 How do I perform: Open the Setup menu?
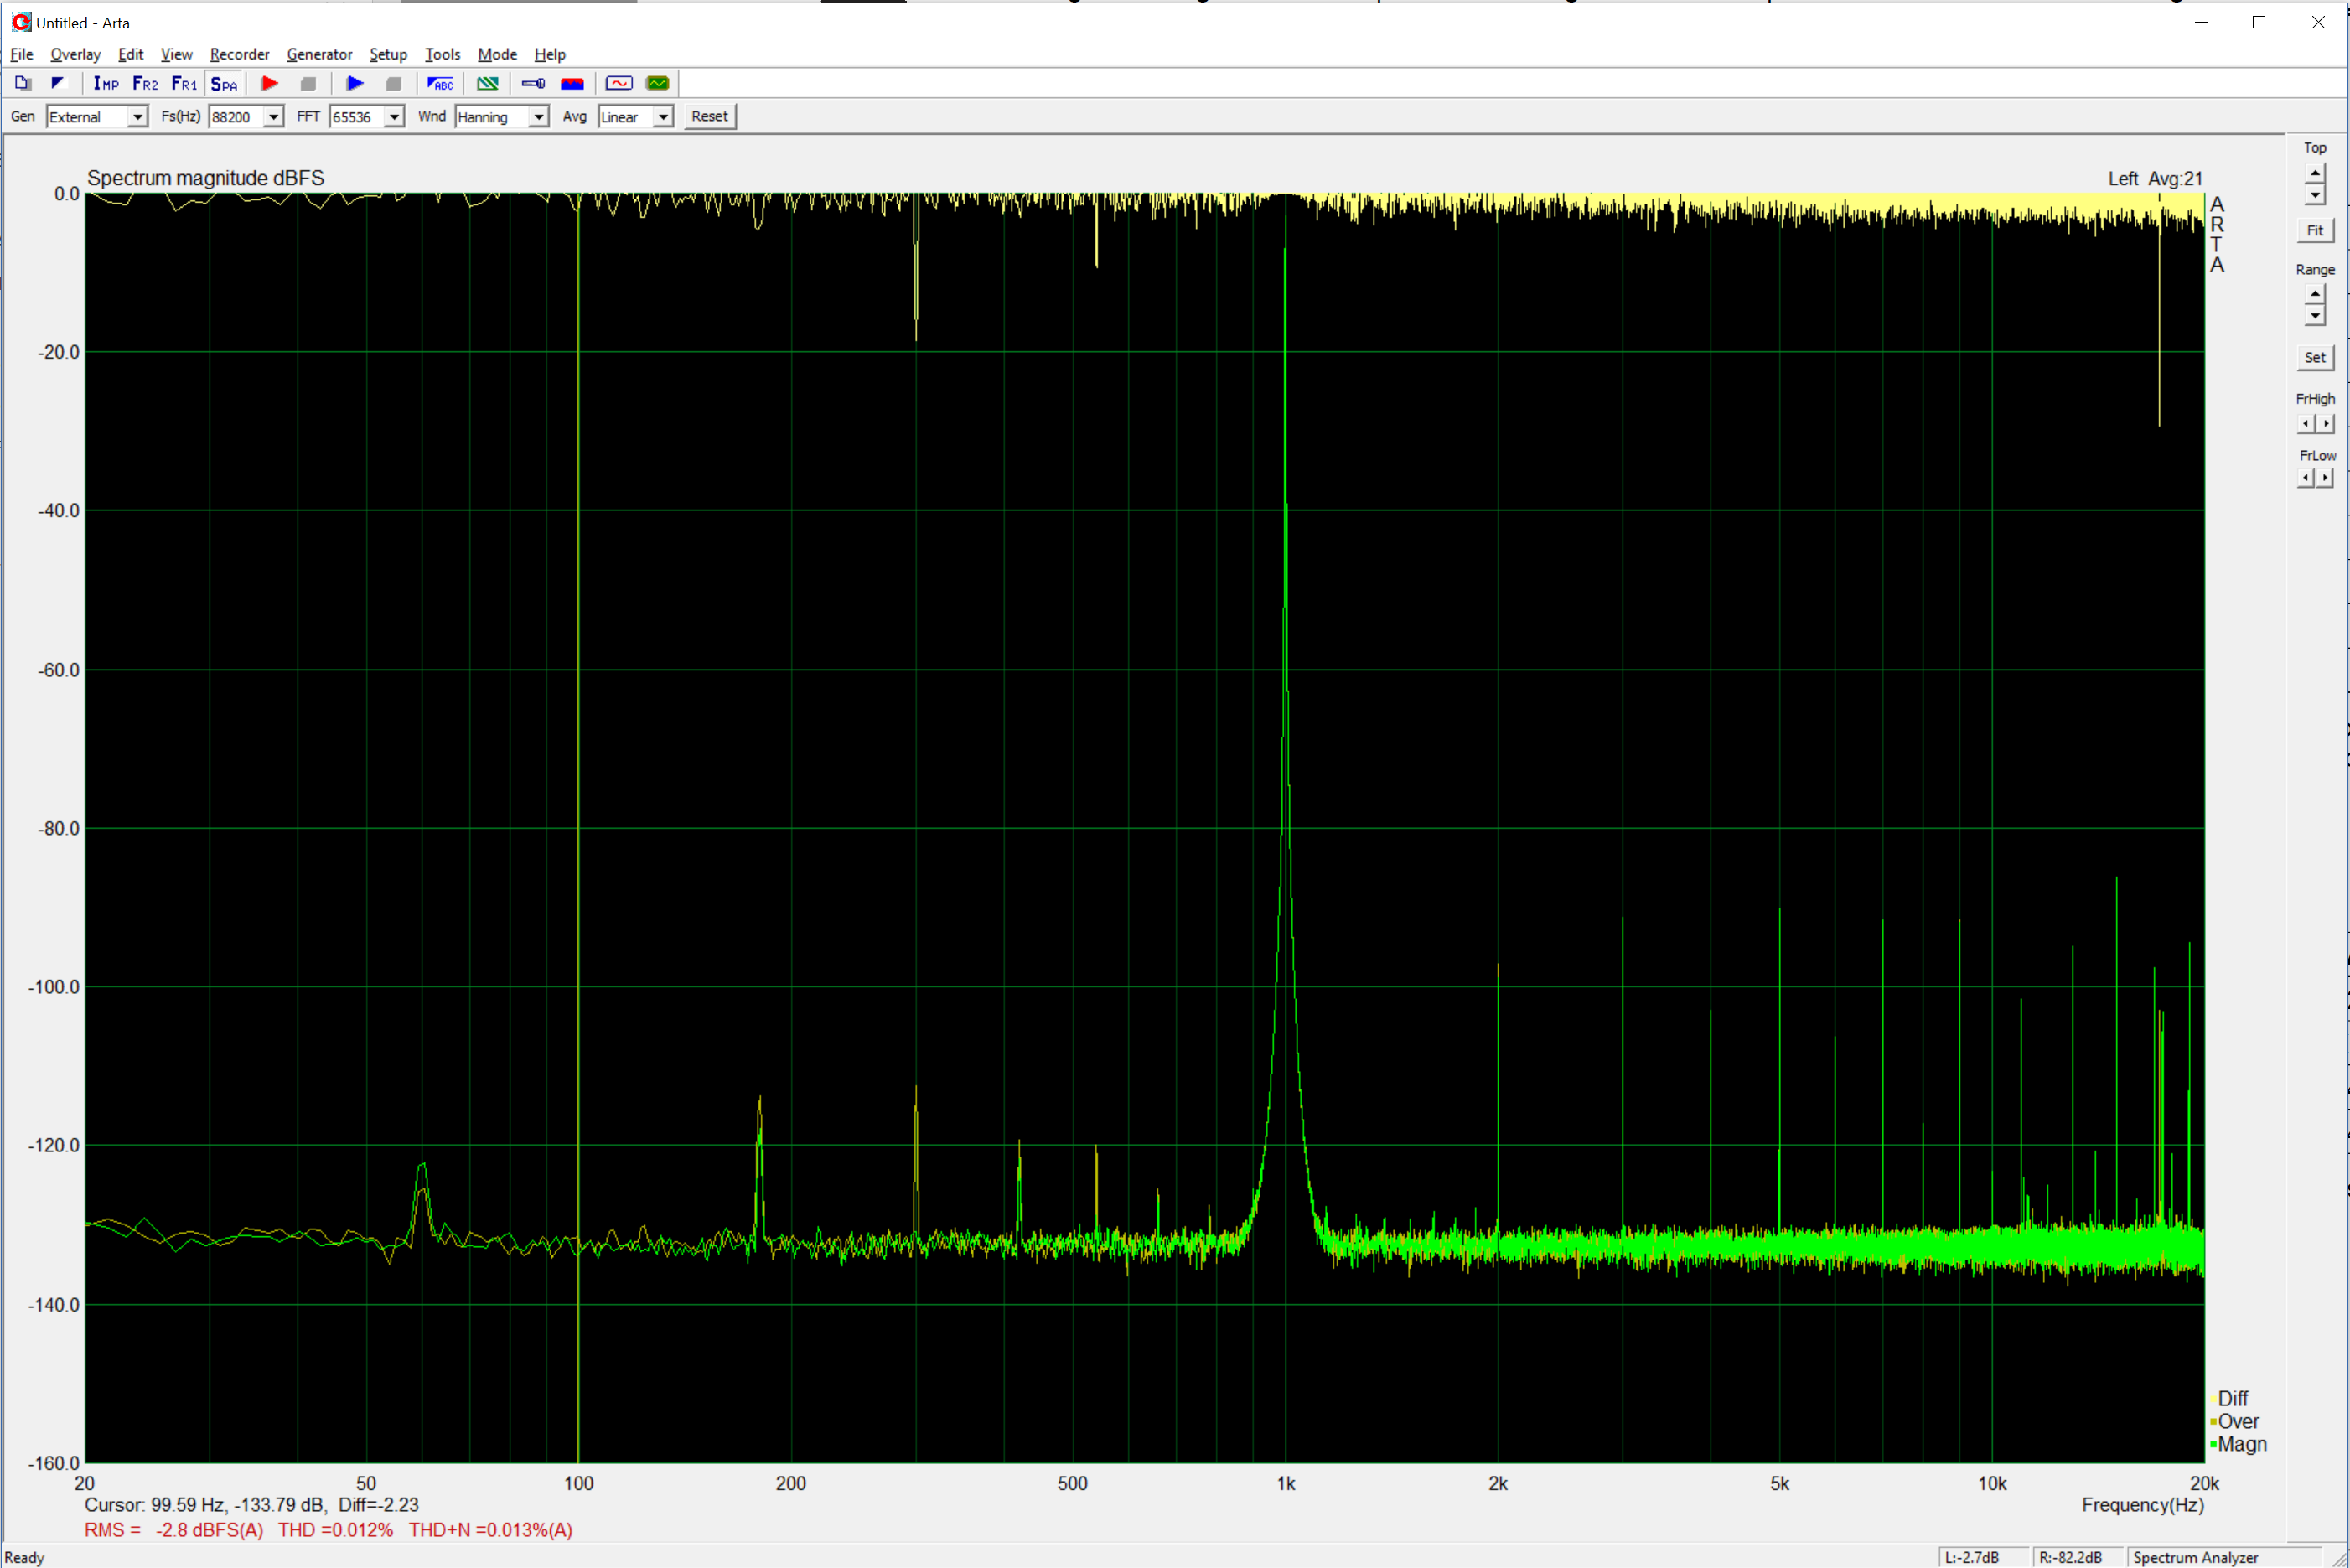pyautogui.click(x=388, y=54)
